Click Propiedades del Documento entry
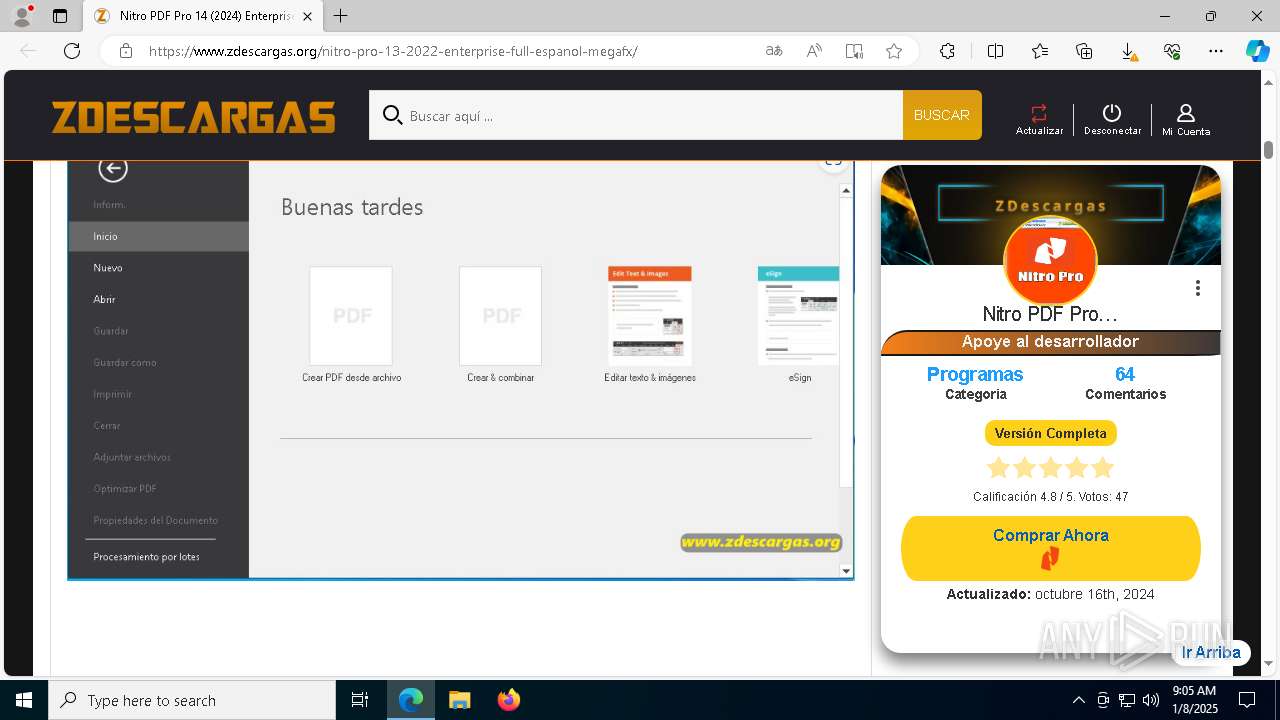The height and width of the screenshot is (720, 1280). point(155,520)
